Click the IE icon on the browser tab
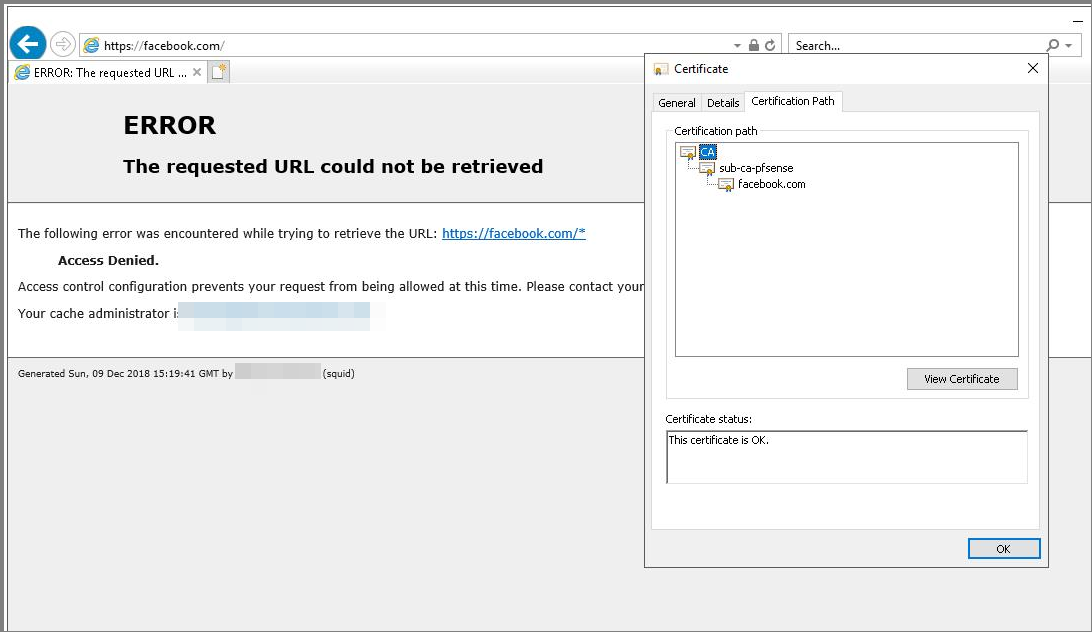This screenshot has height=632, width=1092. (22, 72)
